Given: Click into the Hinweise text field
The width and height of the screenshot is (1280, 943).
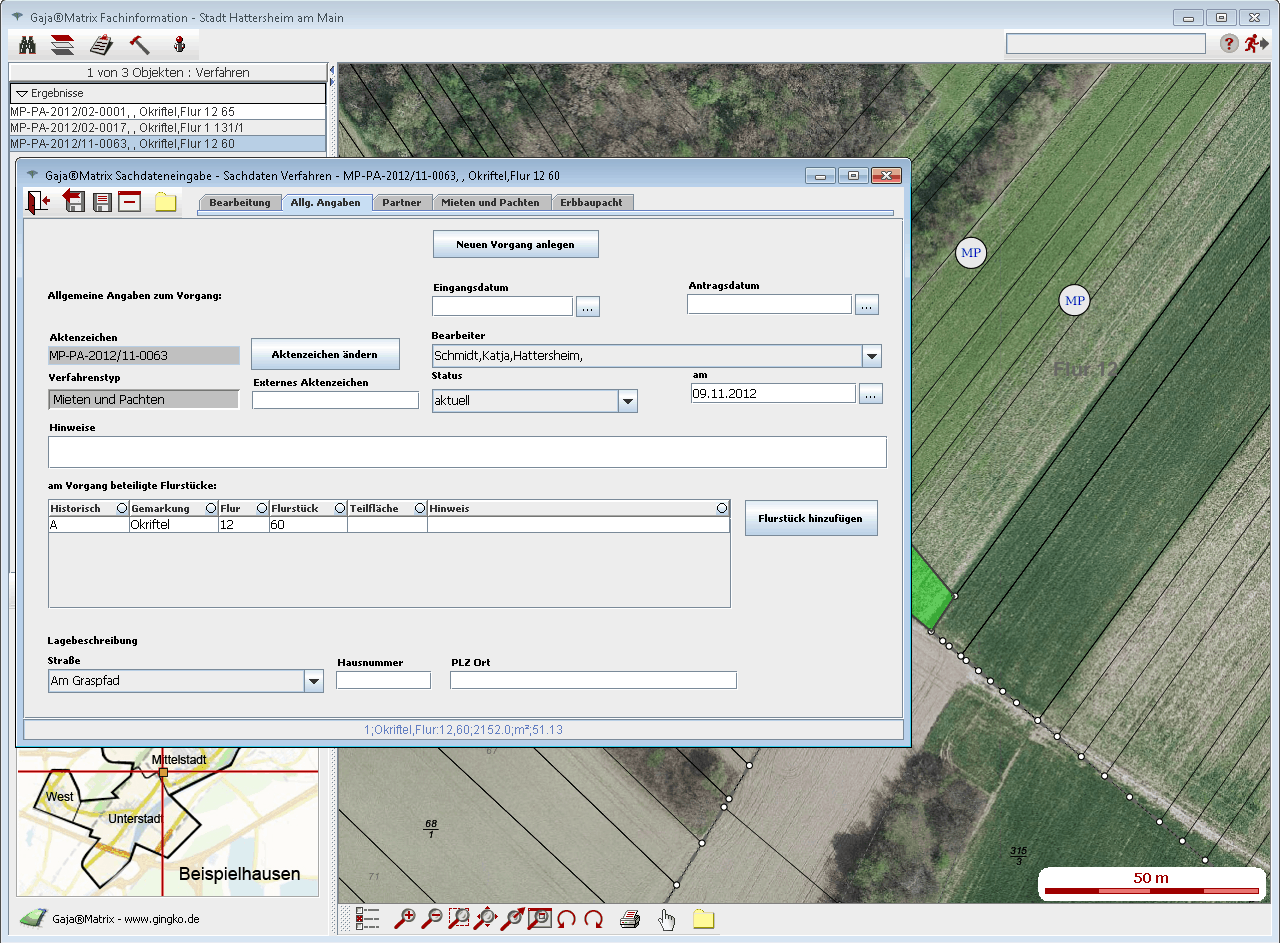Looking at the screenshot, I should [x=467, y=452].
